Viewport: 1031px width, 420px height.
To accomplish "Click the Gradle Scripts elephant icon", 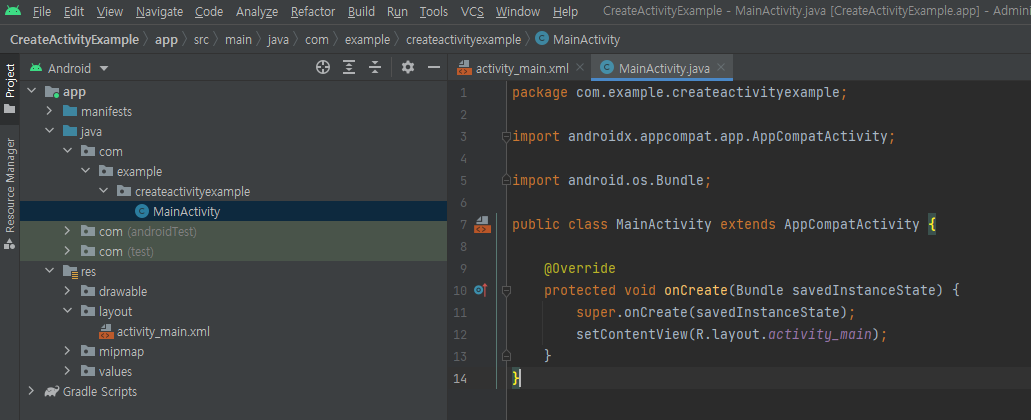I will point(52,392).
